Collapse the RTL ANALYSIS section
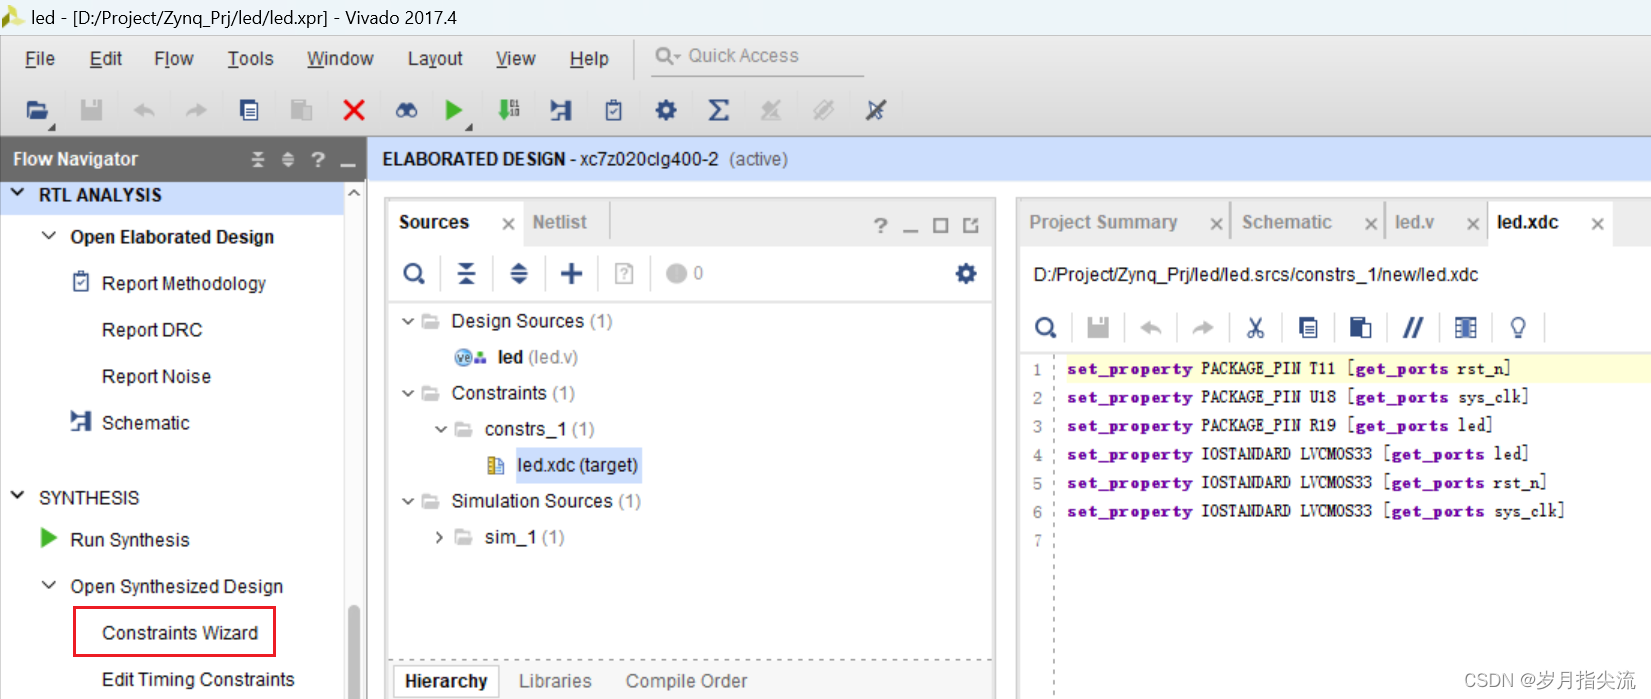Image resolution: width=1651 pixels, height=699 pixels. pos(18,194)
